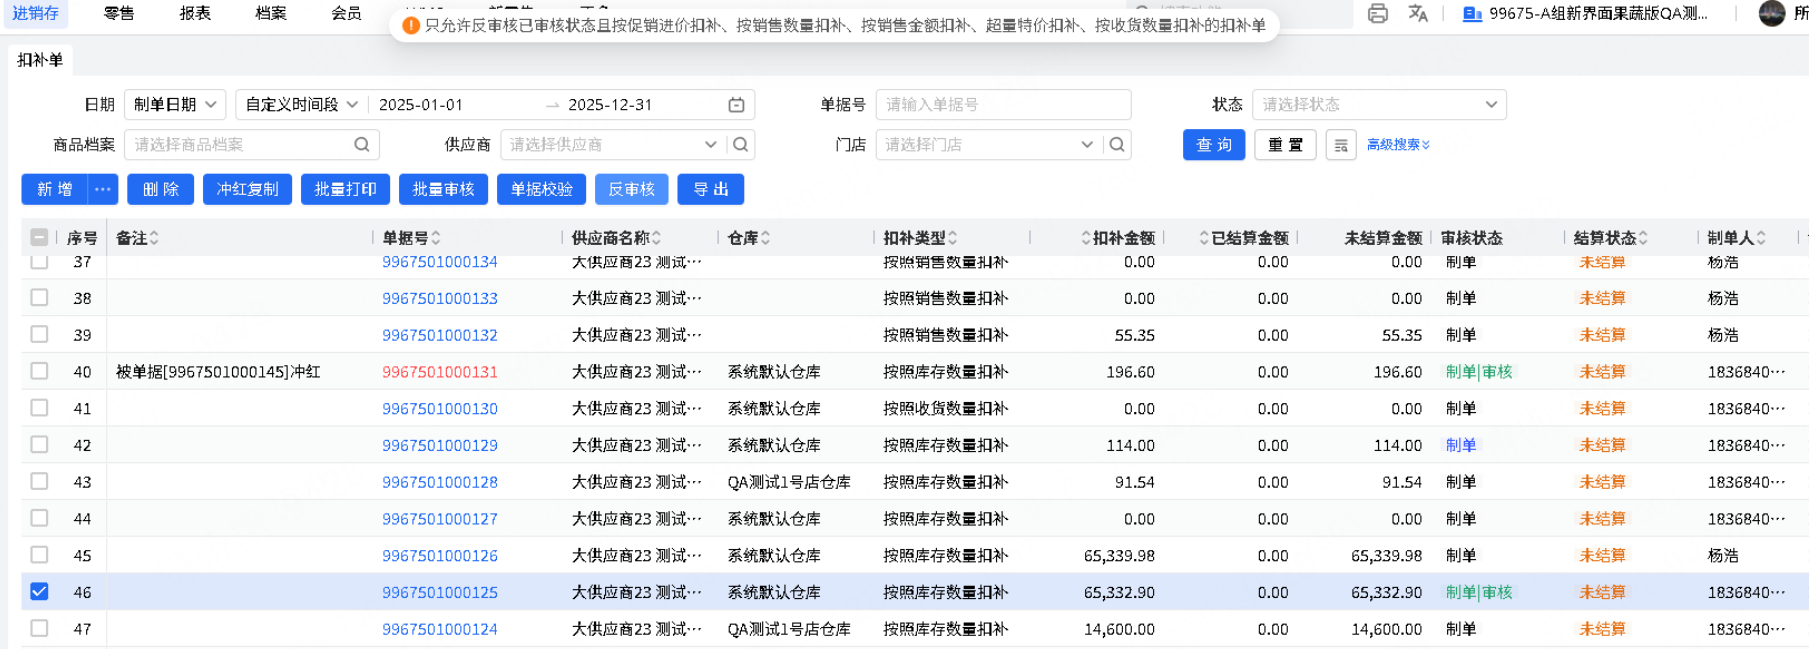
Task: Click search icon next to 门店 field
Action: pyautogui.click(x=1117, y=145)
